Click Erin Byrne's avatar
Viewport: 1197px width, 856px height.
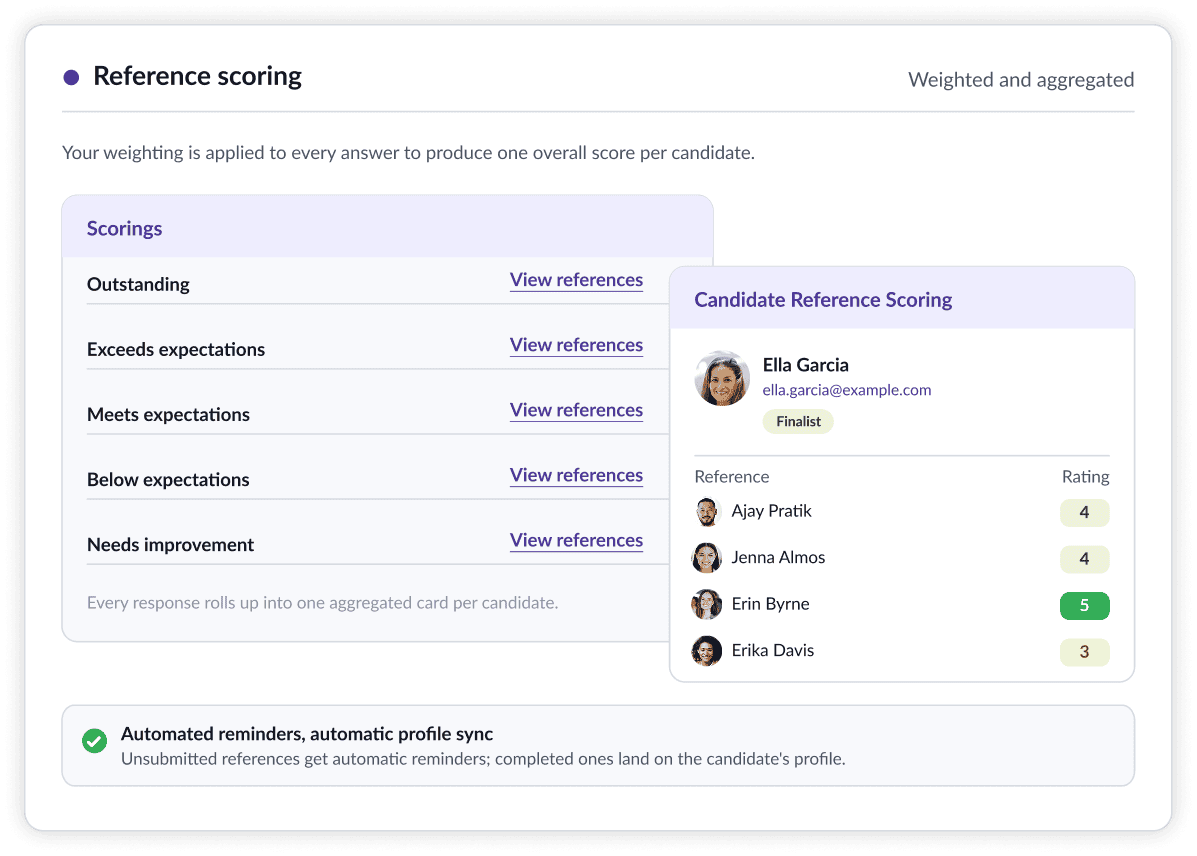click(707, 605)
